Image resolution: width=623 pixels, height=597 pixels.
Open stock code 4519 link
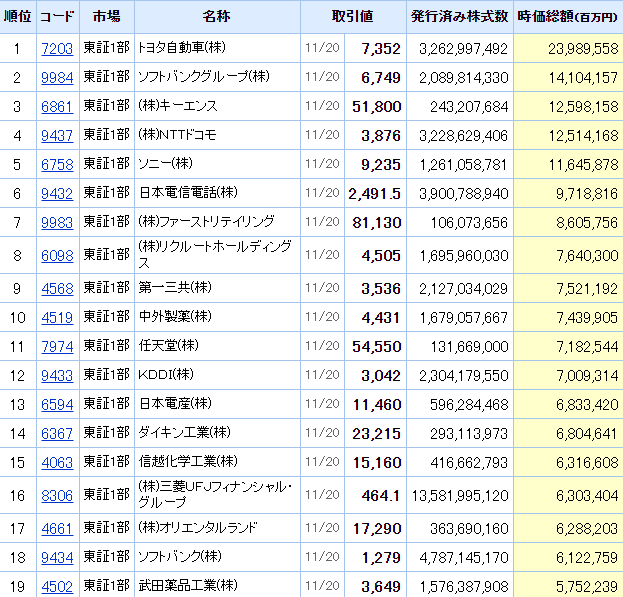[57, 317]
